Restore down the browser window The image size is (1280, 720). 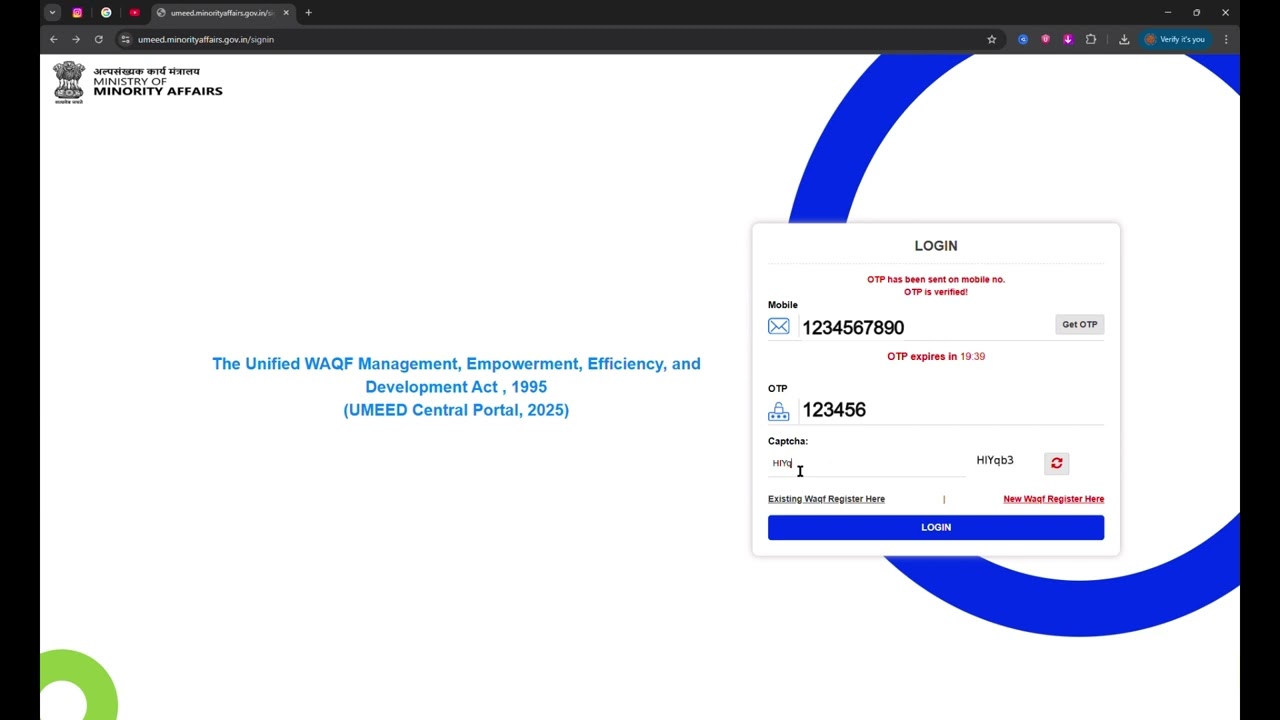pyautogui.click(x=1196, y=13)
